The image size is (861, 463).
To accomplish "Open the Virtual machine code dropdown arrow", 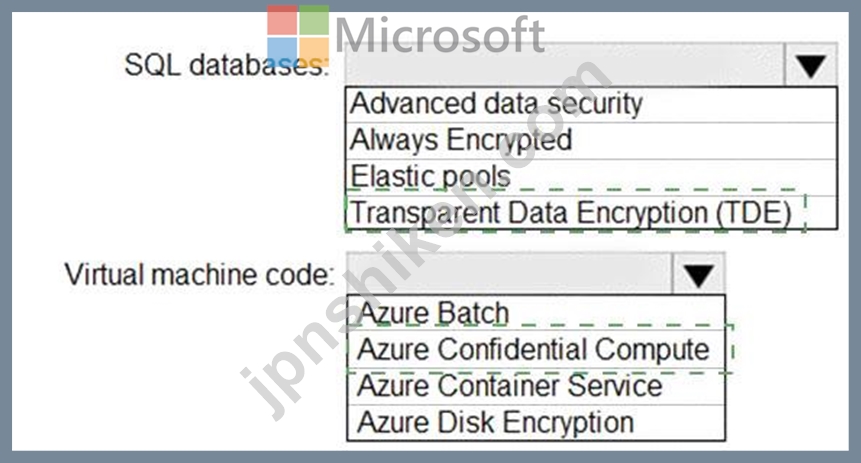I will [x=698, y=274].
